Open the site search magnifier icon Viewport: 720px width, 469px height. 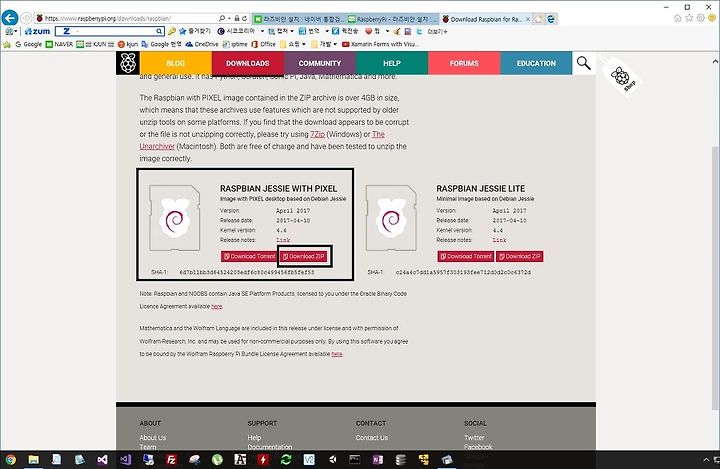click(584, 63)
